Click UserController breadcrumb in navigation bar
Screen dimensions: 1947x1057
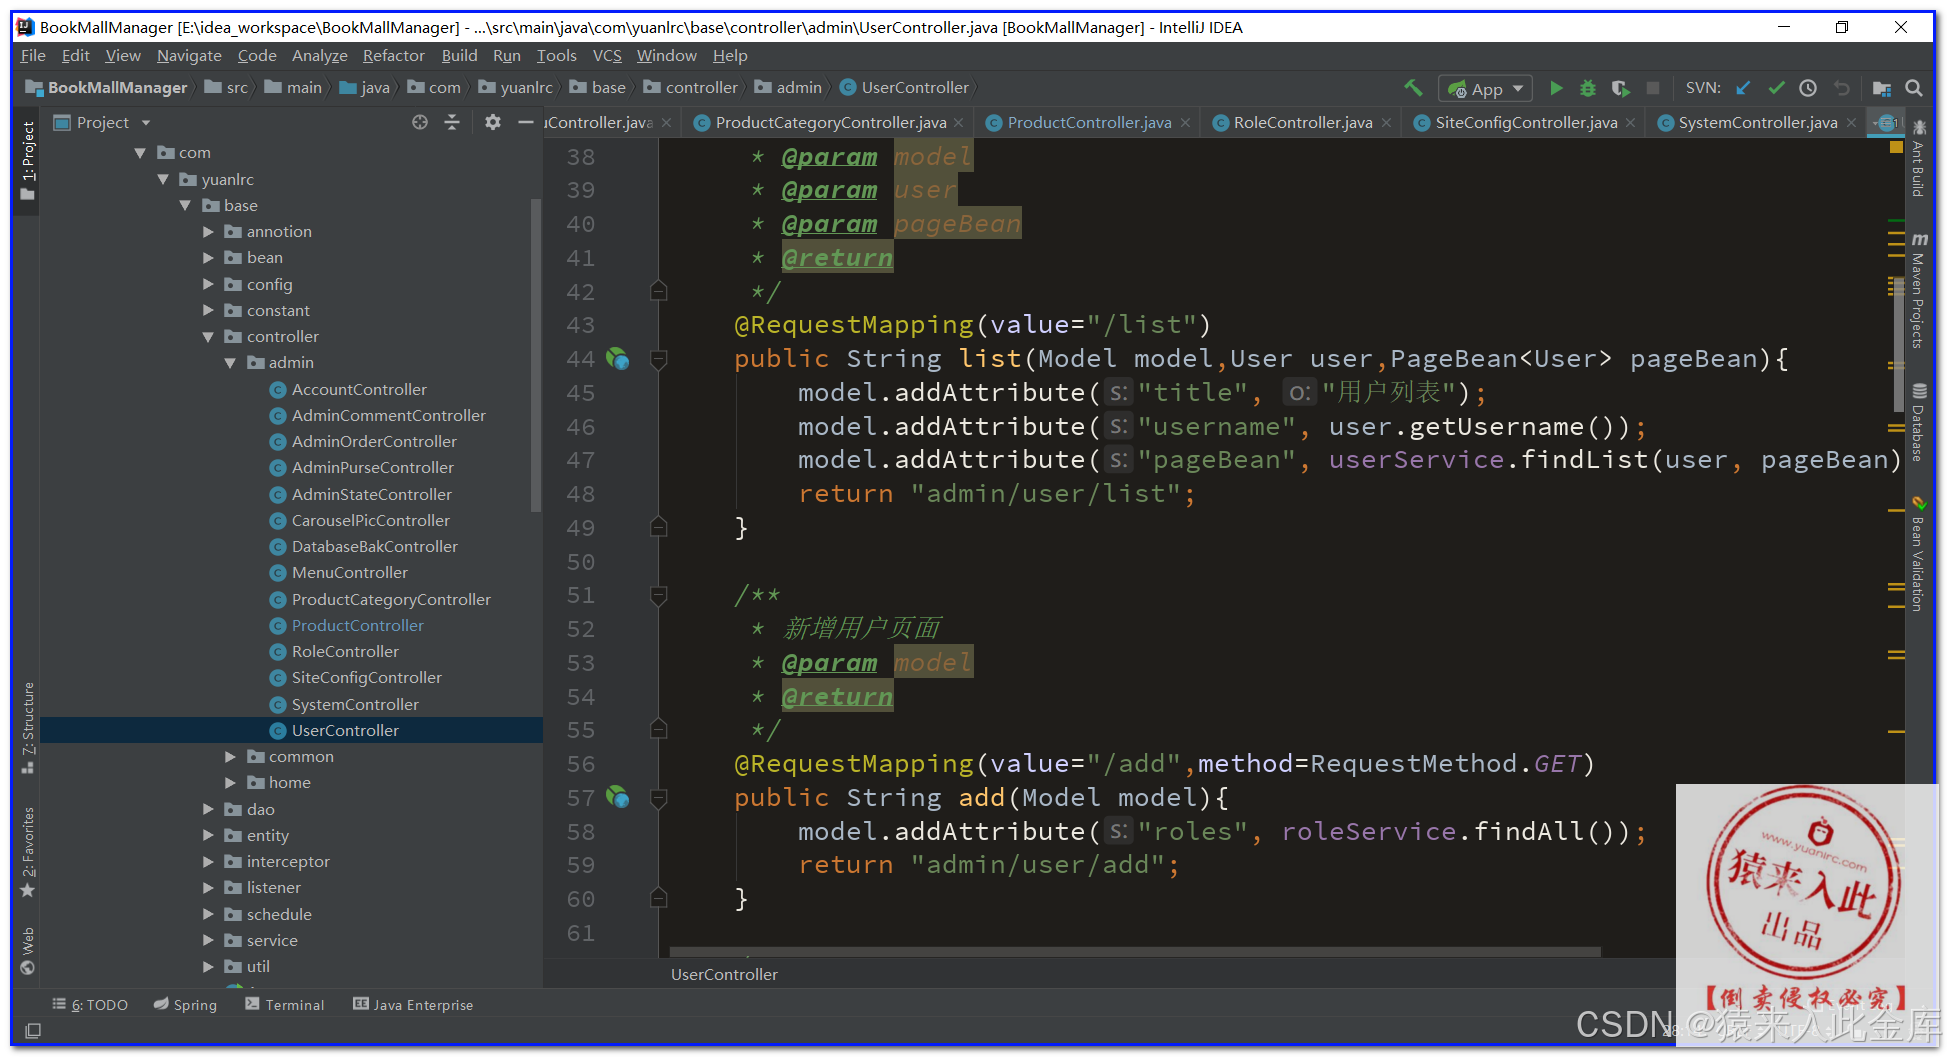(x=904, y=88)
